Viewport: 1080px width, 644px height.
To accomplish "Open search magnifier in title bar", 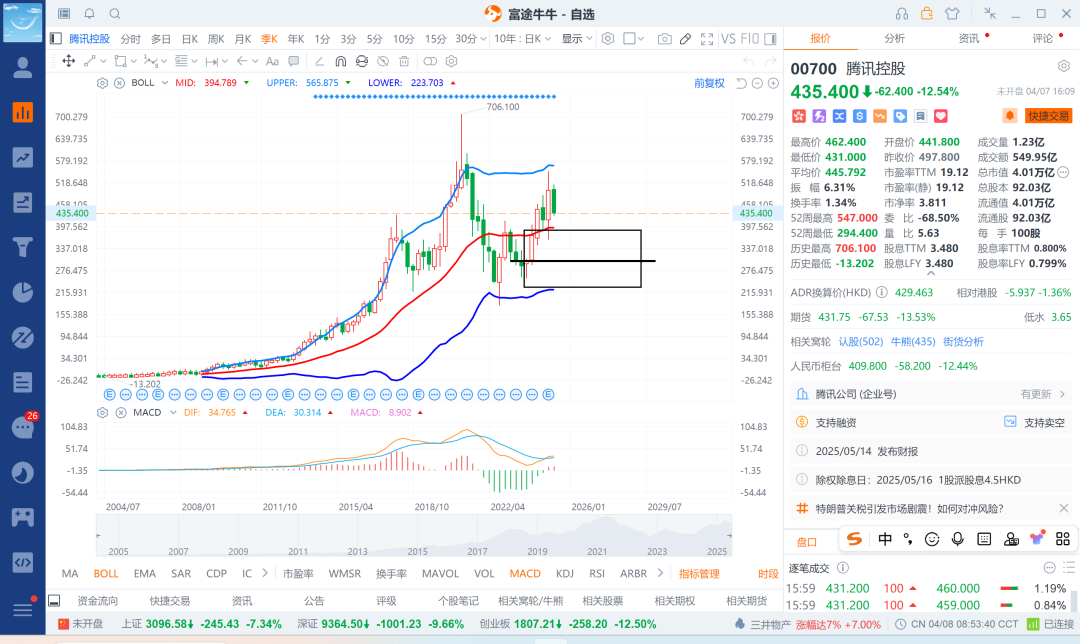I will point(115,14).
